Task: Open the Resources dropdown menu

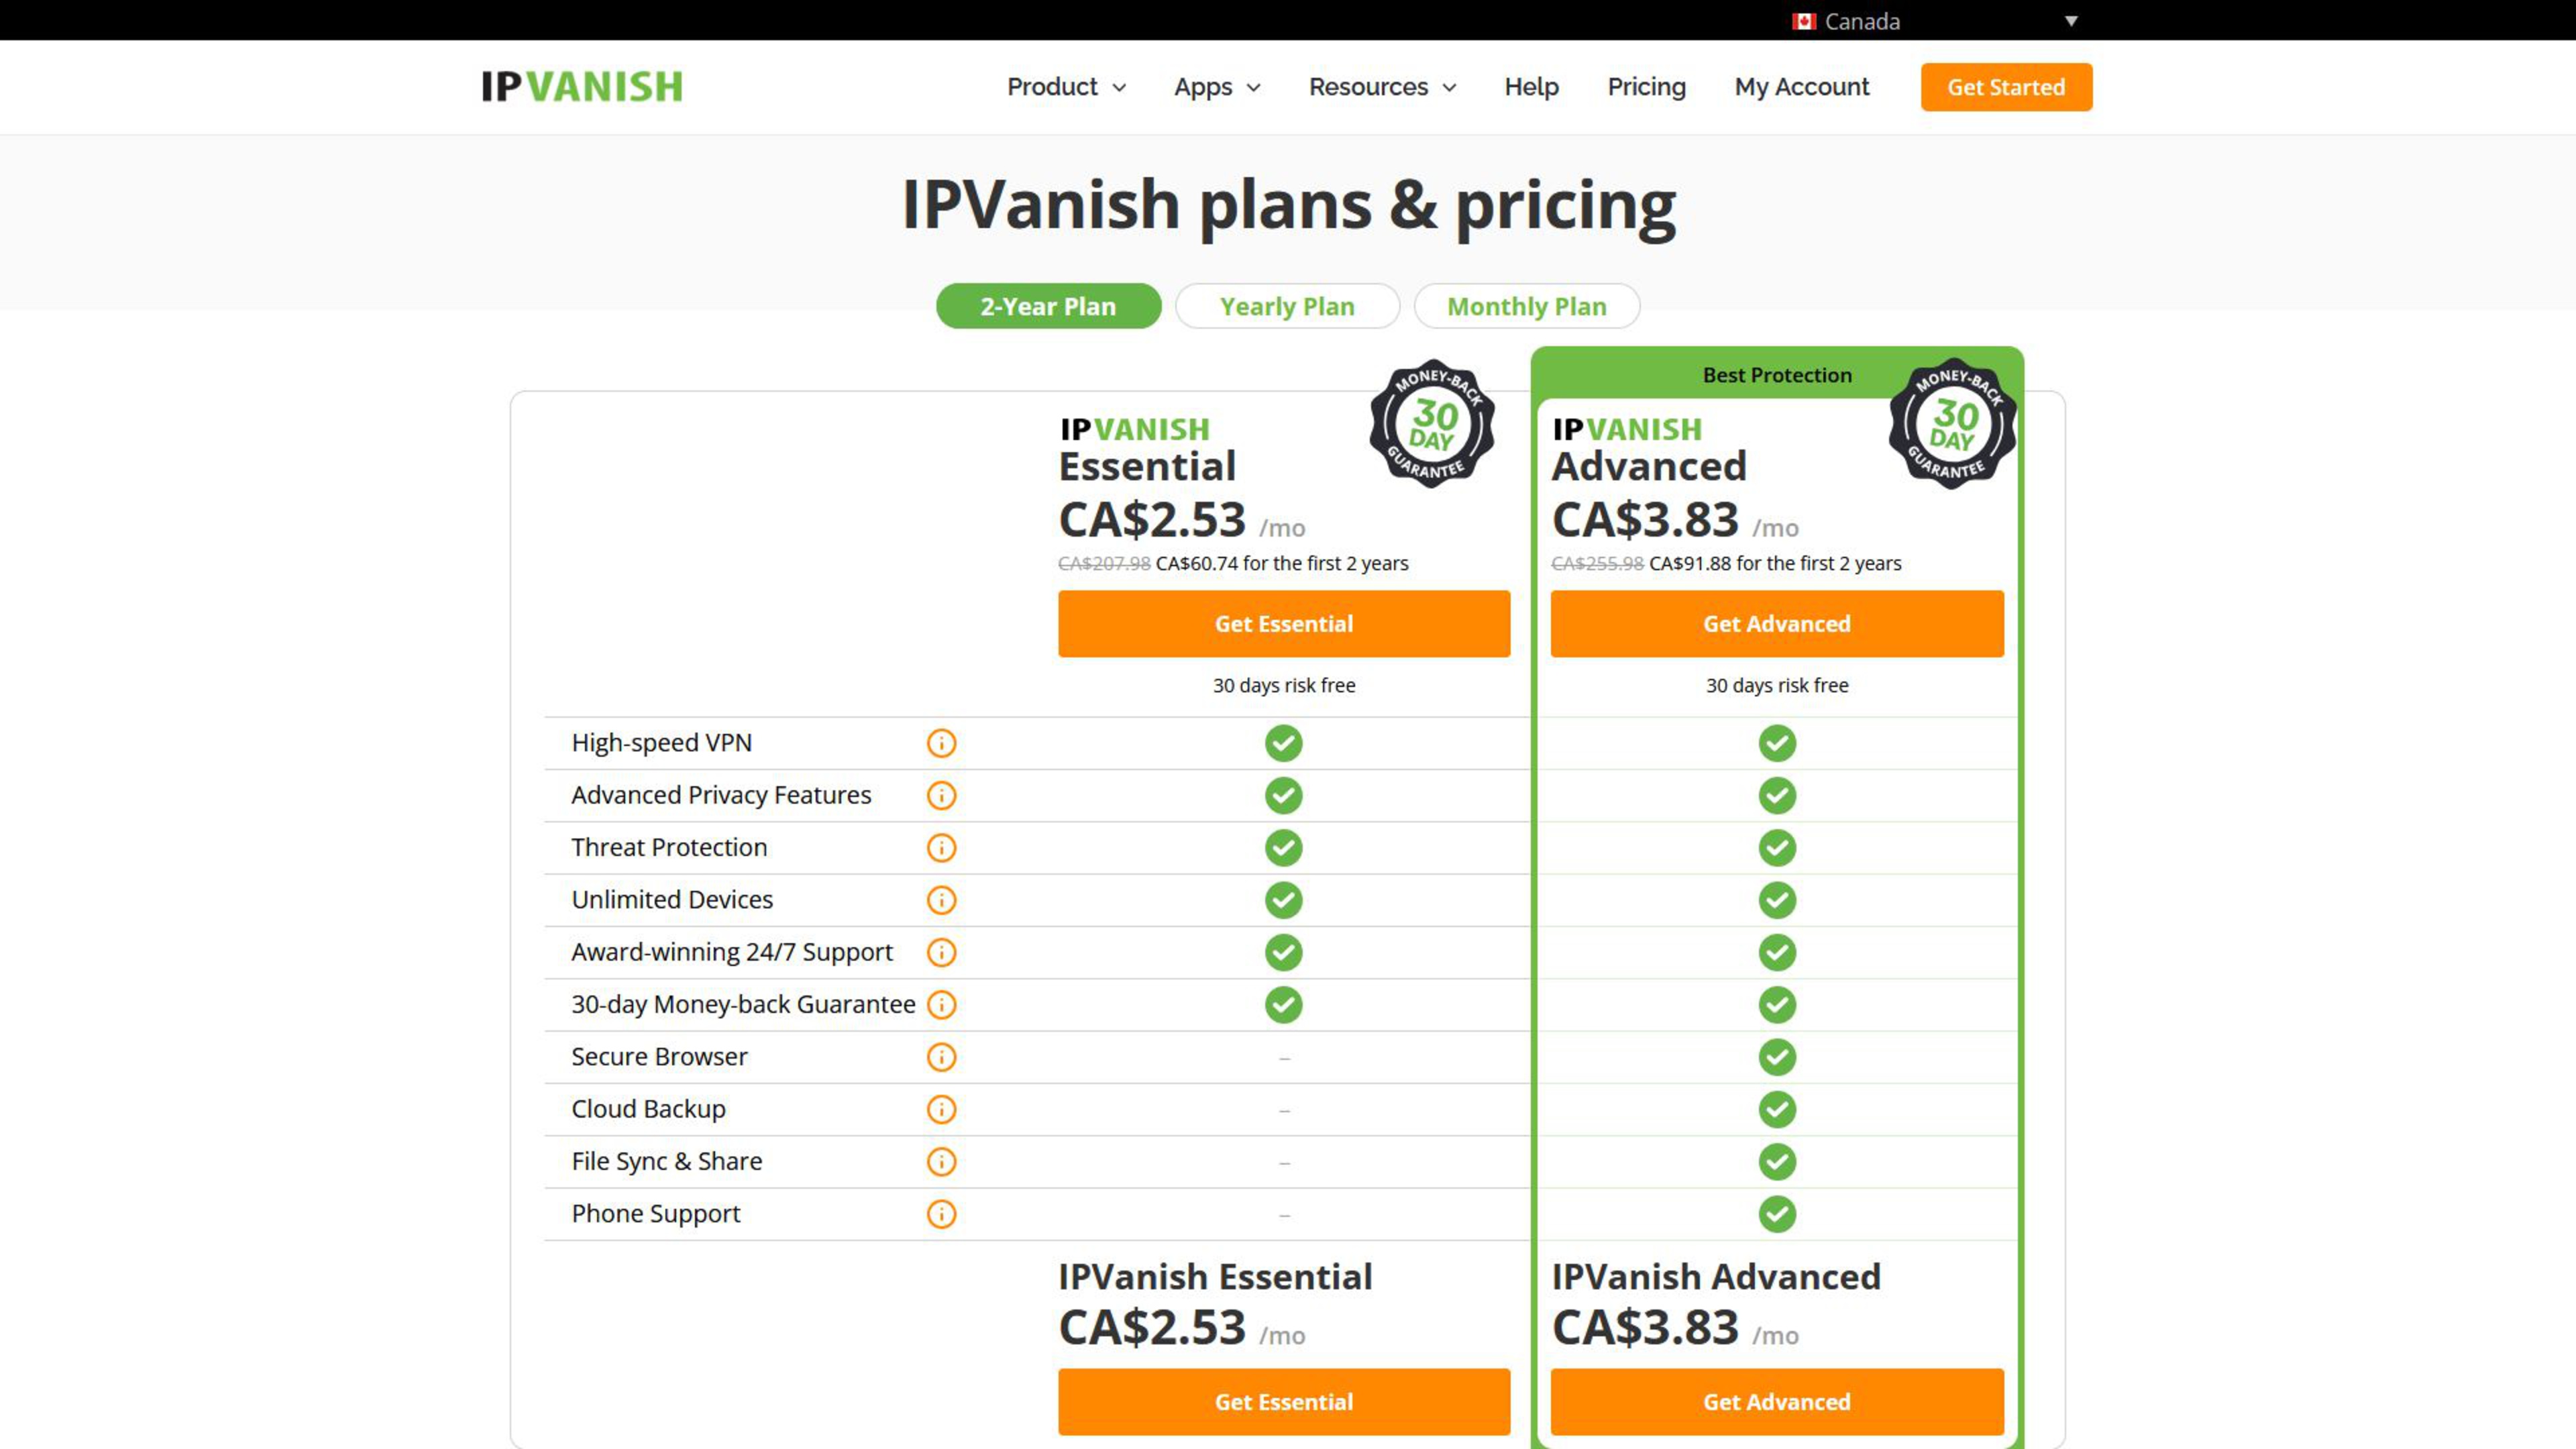Action: pyautogui.click(x=1382, y=87)
